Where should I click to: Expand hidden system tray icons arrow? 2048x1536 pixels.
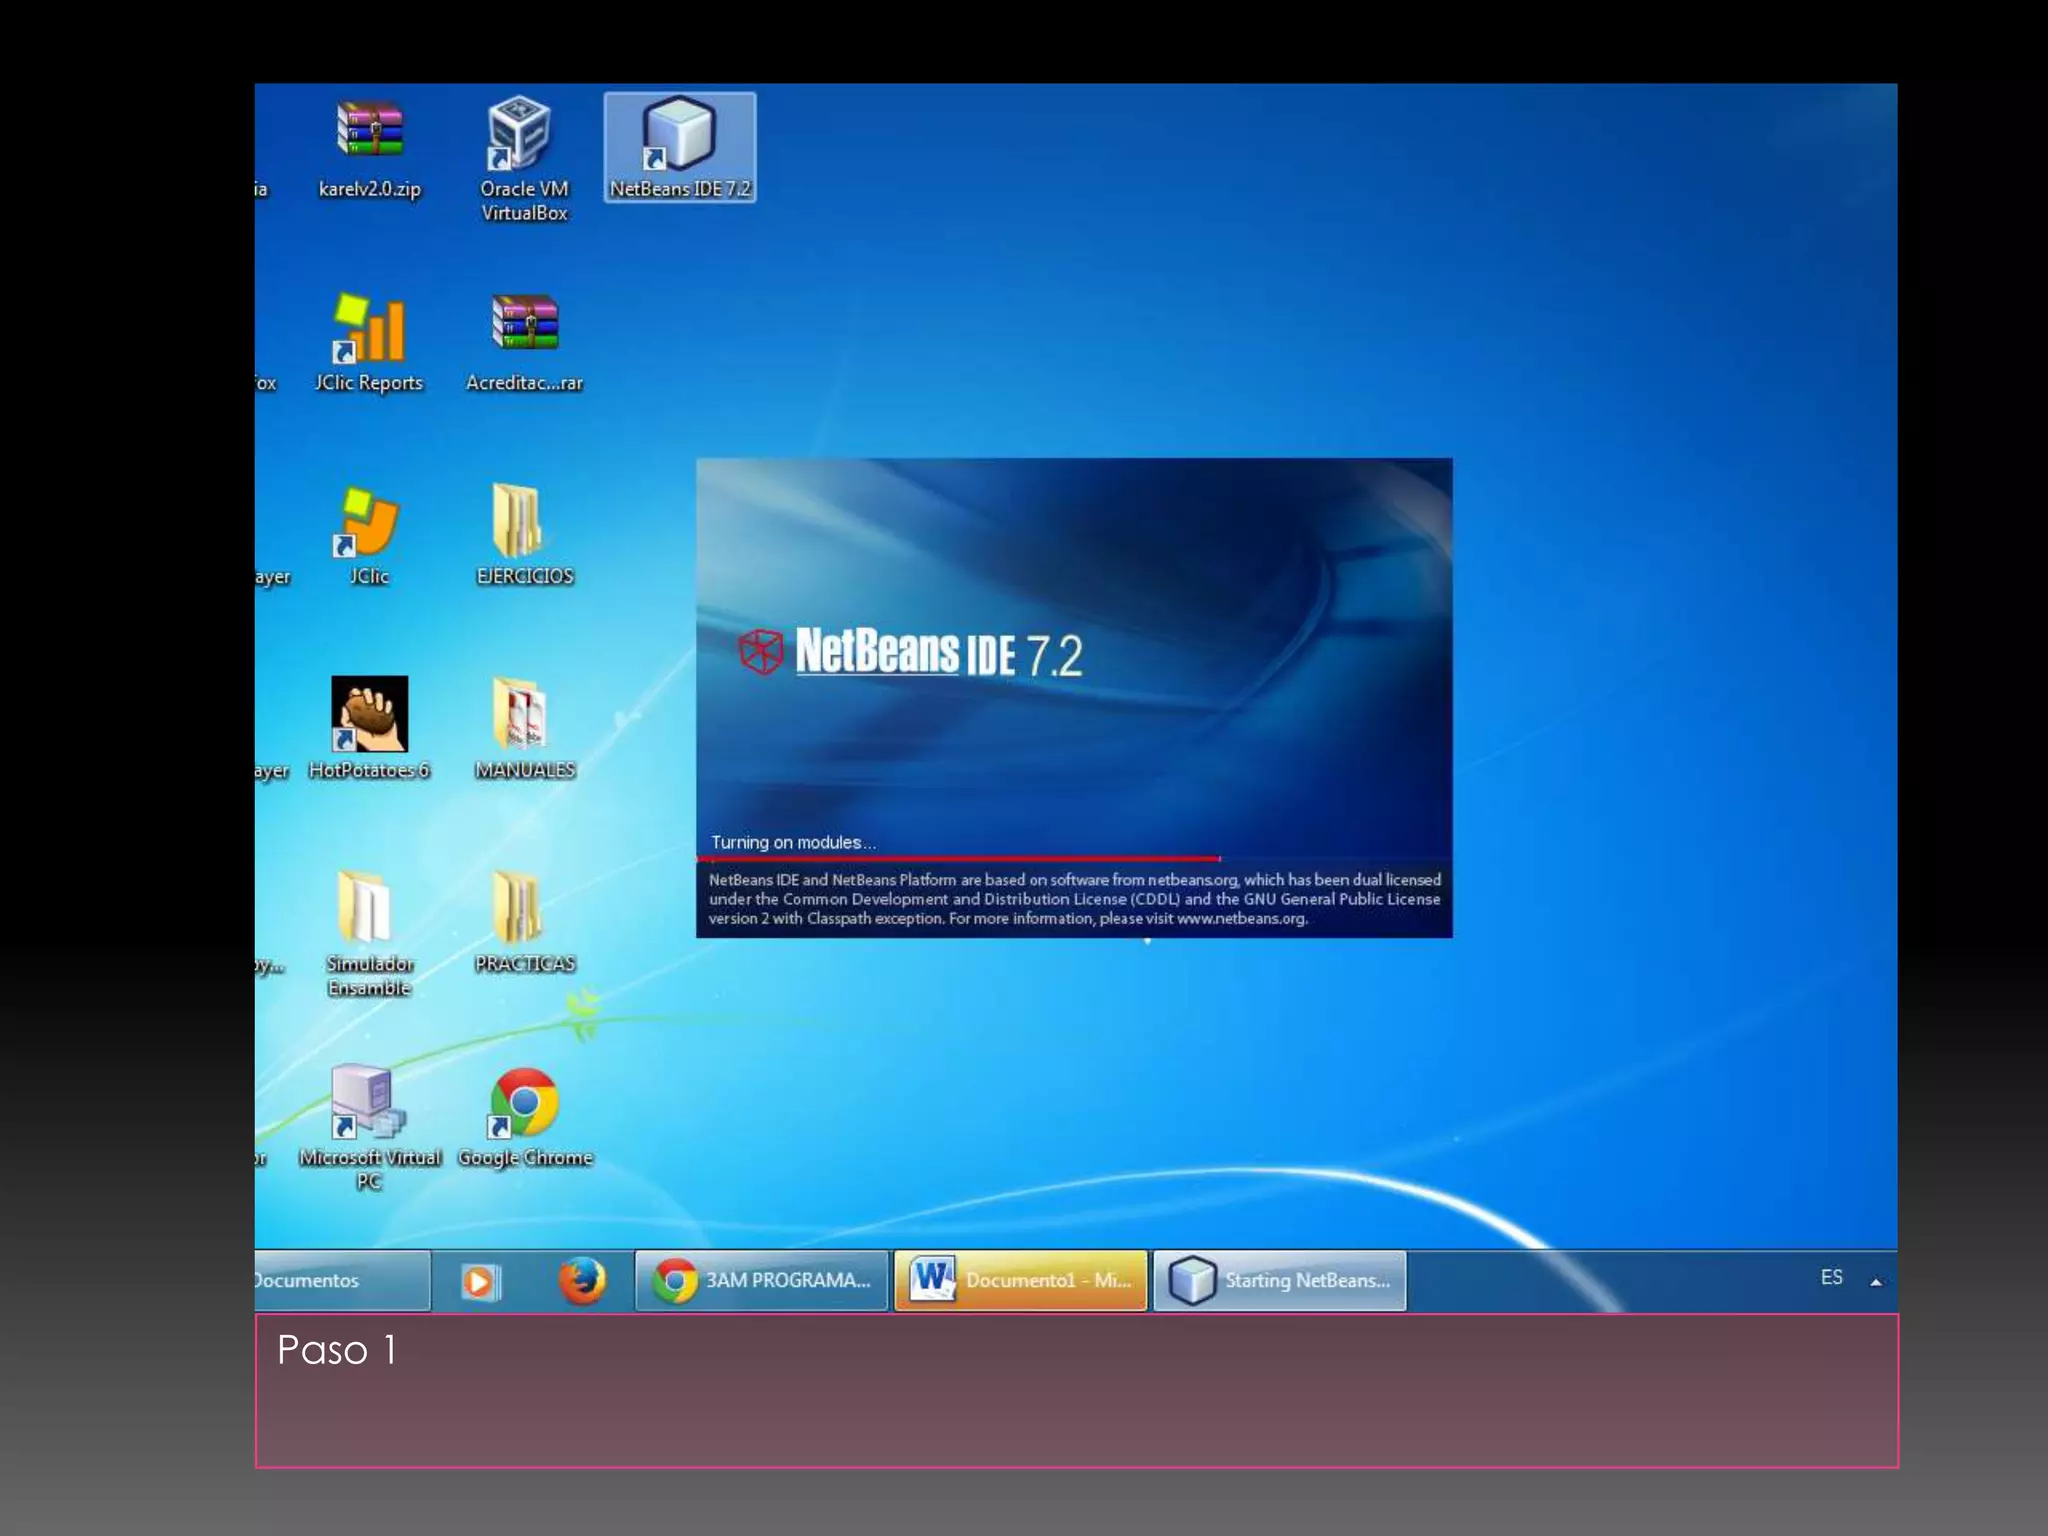click(x=1876, y=1282)
